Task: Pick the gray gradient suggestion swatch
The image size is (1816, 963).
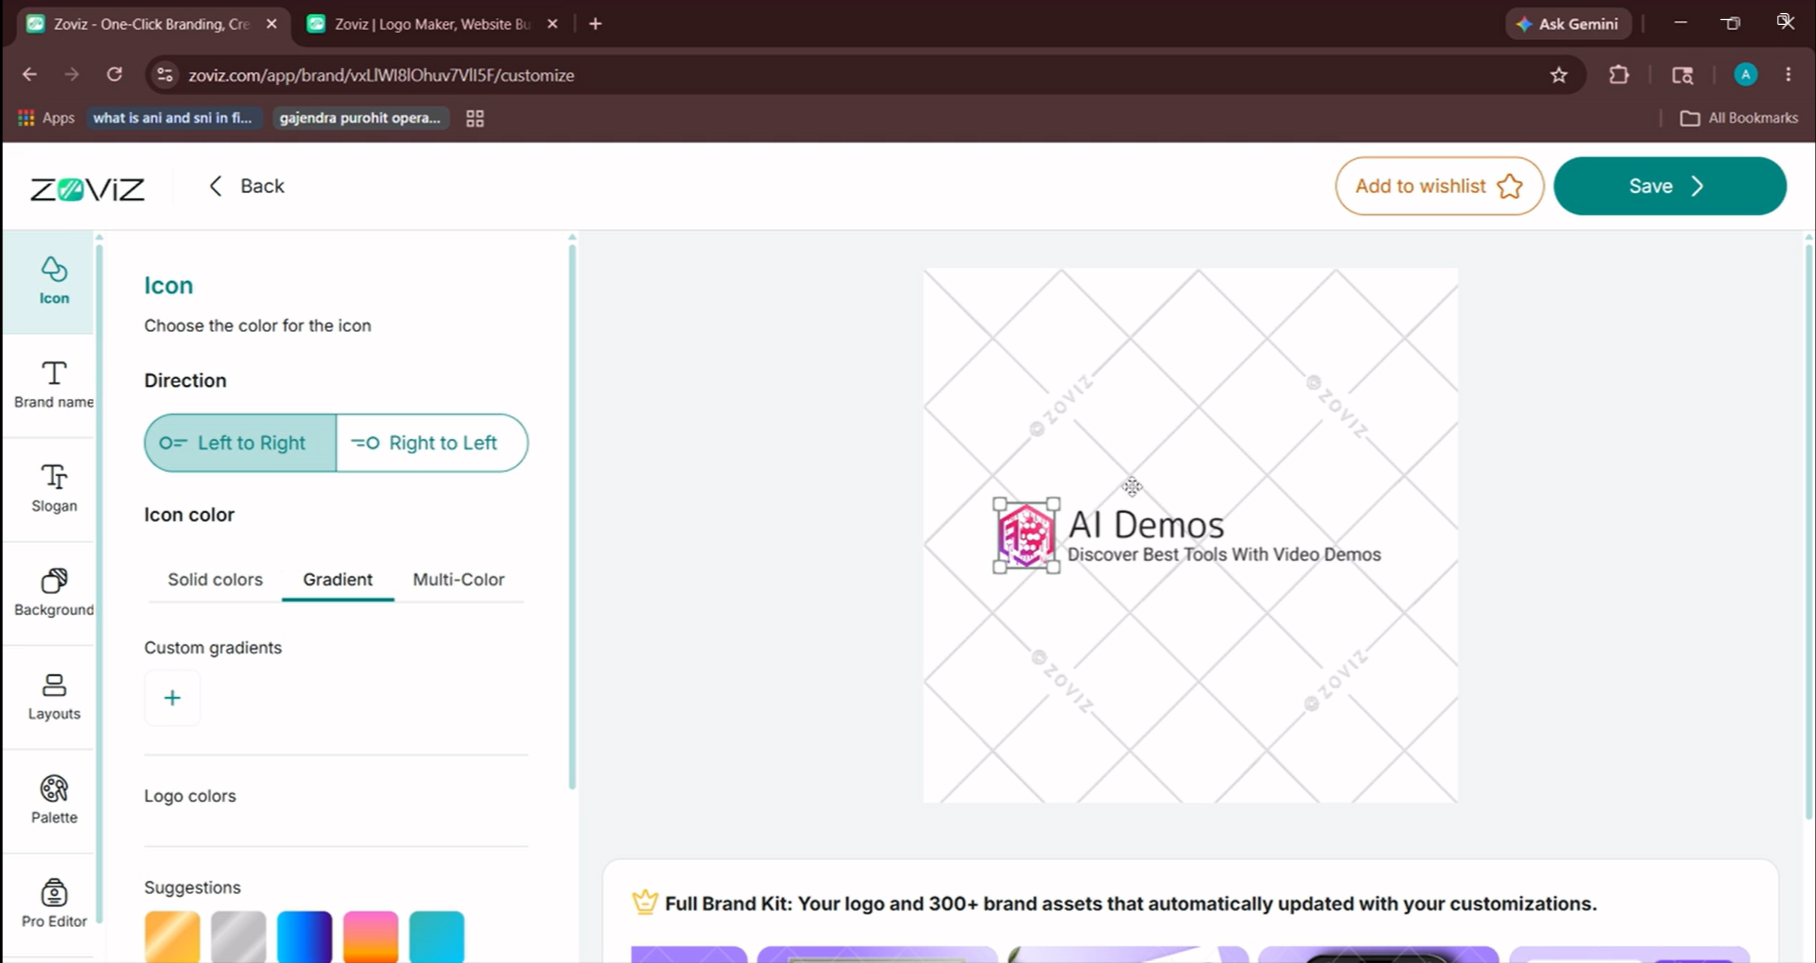Action: (x=238, y=937)
